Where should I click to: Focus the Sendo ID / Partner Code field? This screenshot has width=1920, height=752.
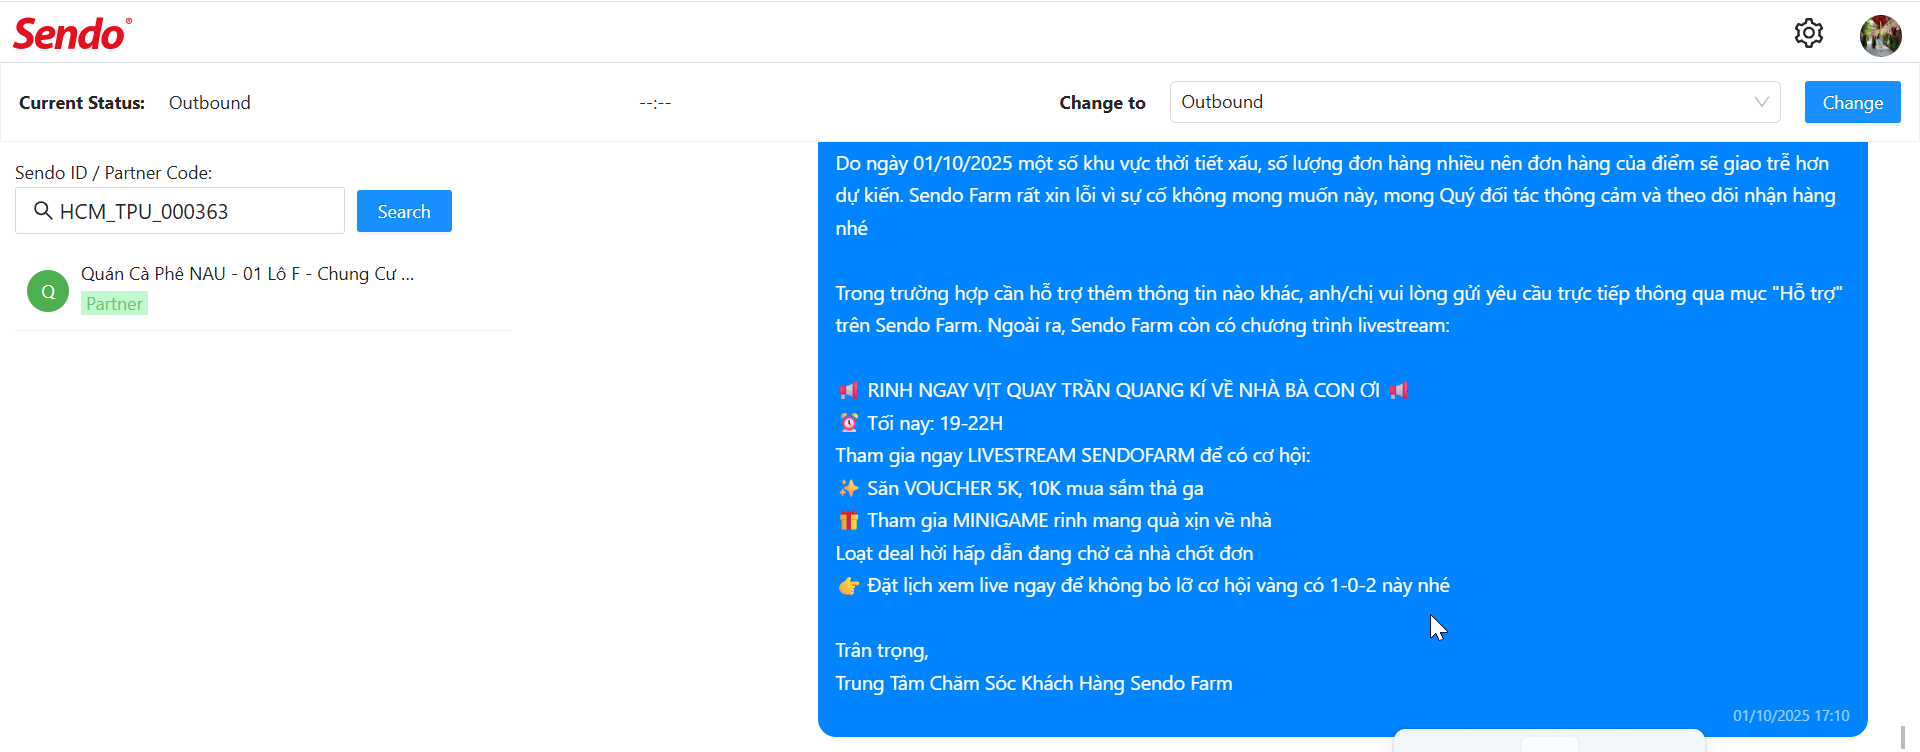tap(180, 211)
